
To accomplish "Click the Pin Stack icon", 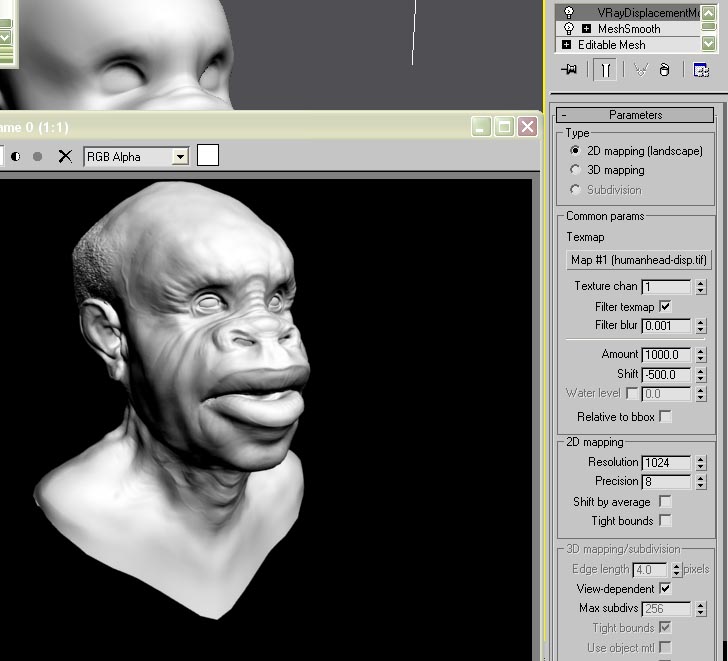I will (570, 70).
